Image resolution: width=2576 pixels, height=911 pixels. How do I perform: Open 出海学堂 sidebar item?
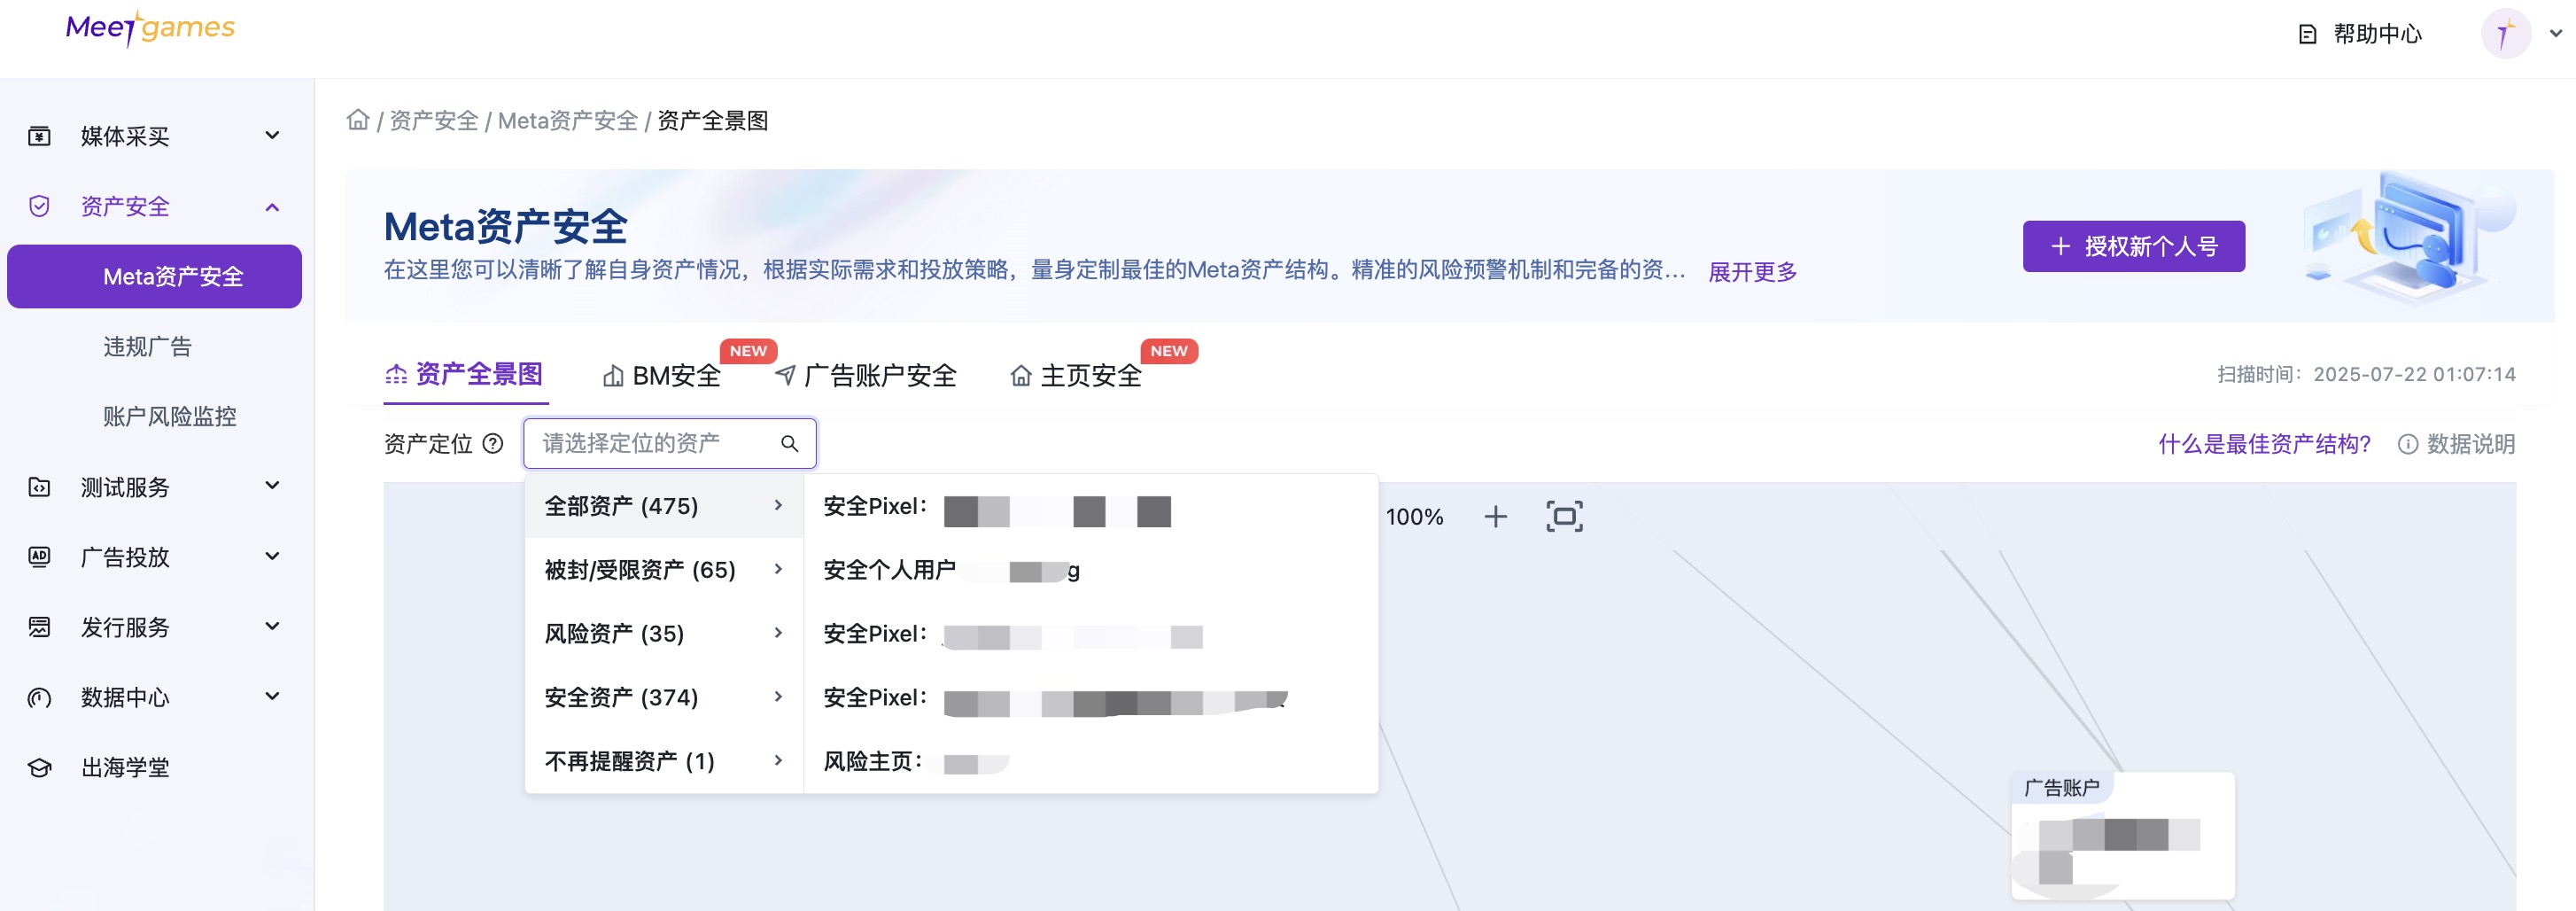click(125, 767)
